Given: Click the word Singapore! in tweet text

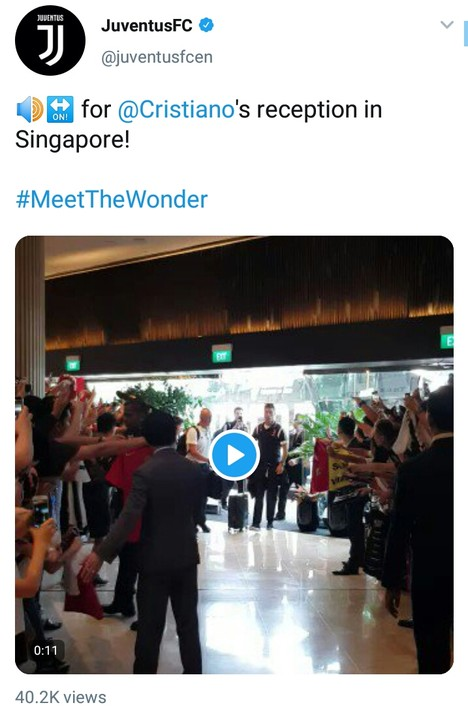Looking at the screenshot, I should tap(73, 140).
